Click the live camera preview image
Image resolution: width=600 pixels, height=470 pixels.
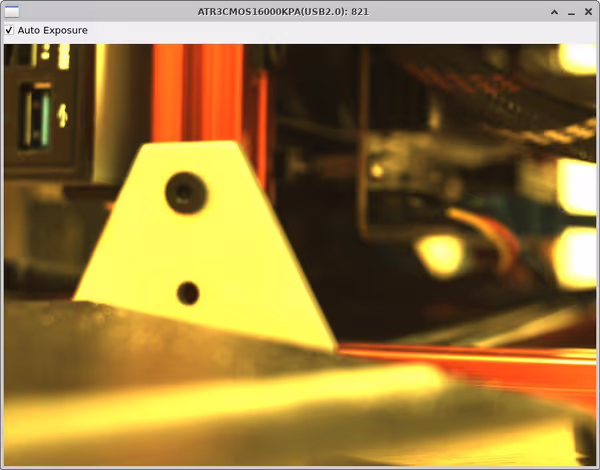(x=300, y=255)
